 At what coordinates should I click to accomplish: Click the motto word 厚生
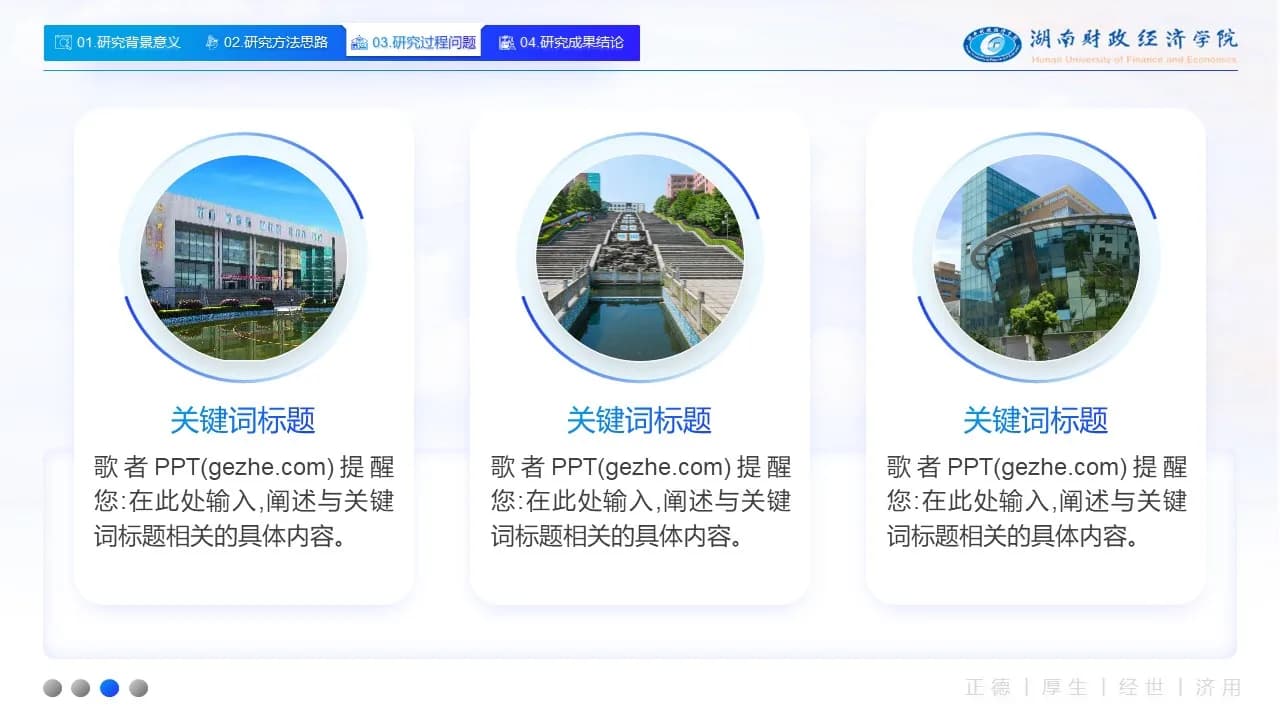1064,687
